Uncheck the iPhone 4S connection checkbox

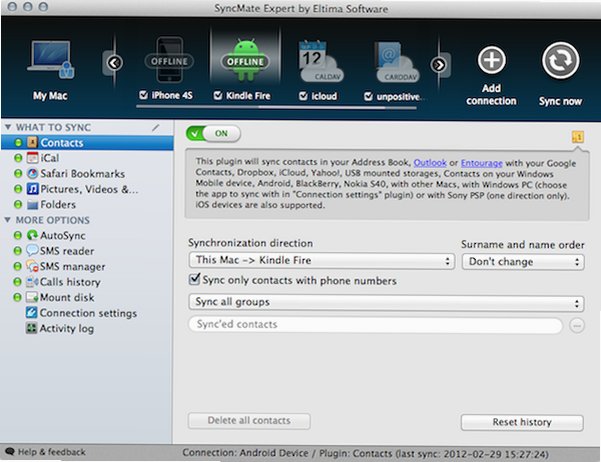(143, 95)
